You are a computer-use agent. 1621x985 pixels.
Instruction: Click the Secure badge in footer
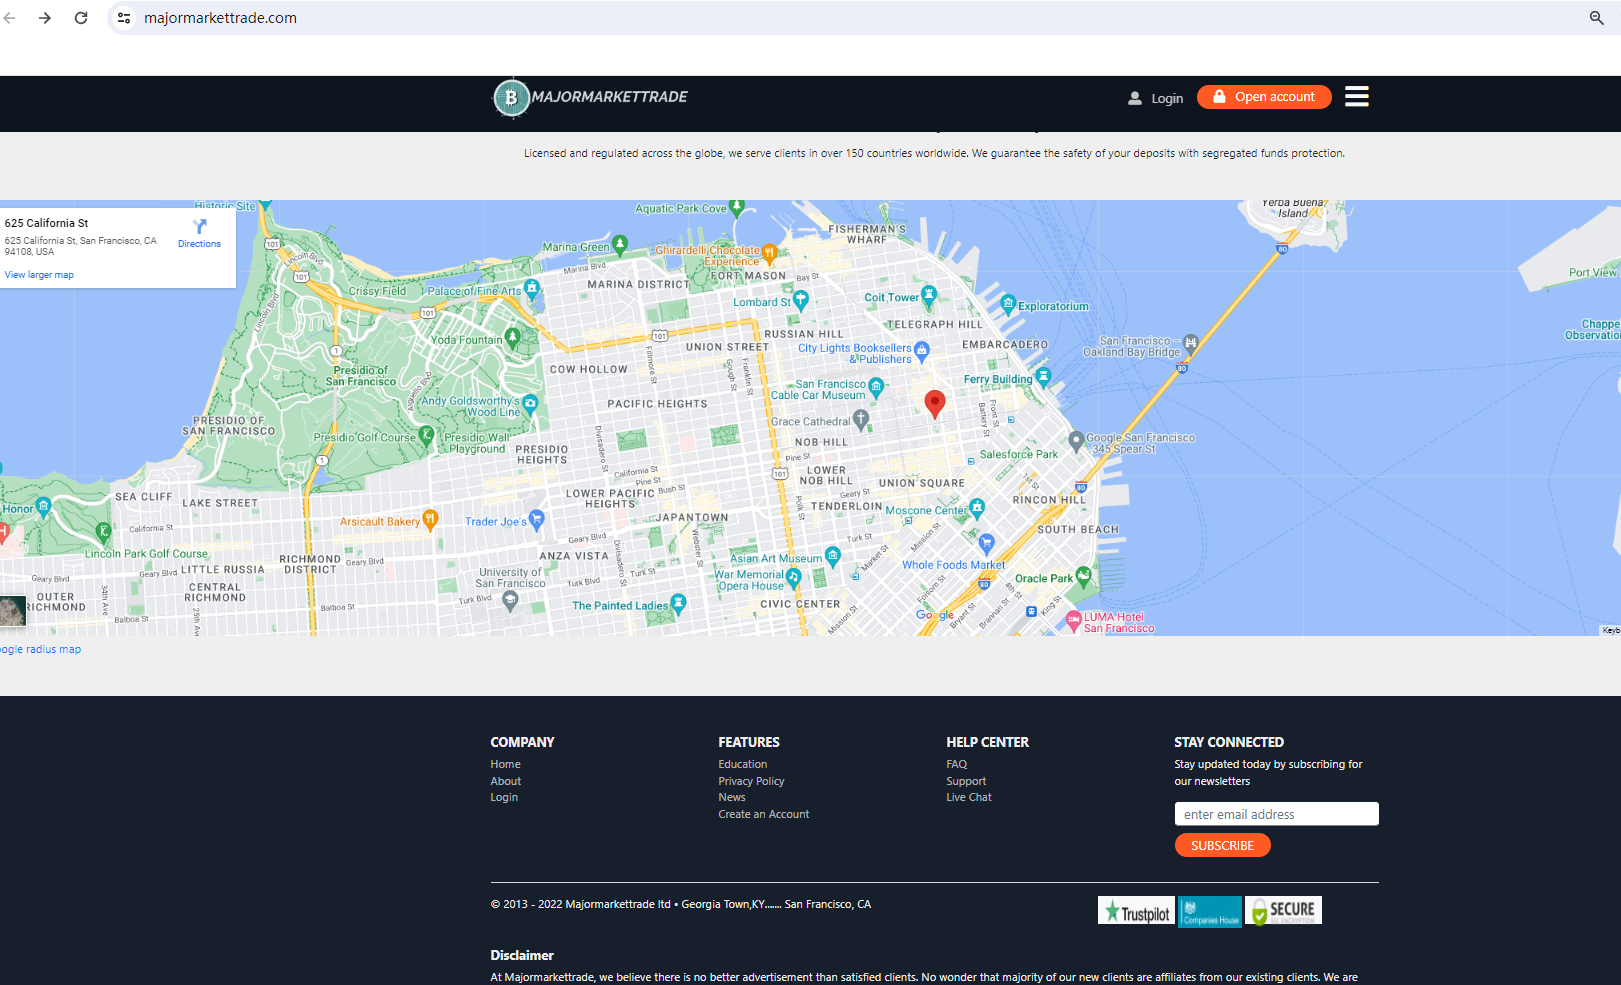(1283, 911)
